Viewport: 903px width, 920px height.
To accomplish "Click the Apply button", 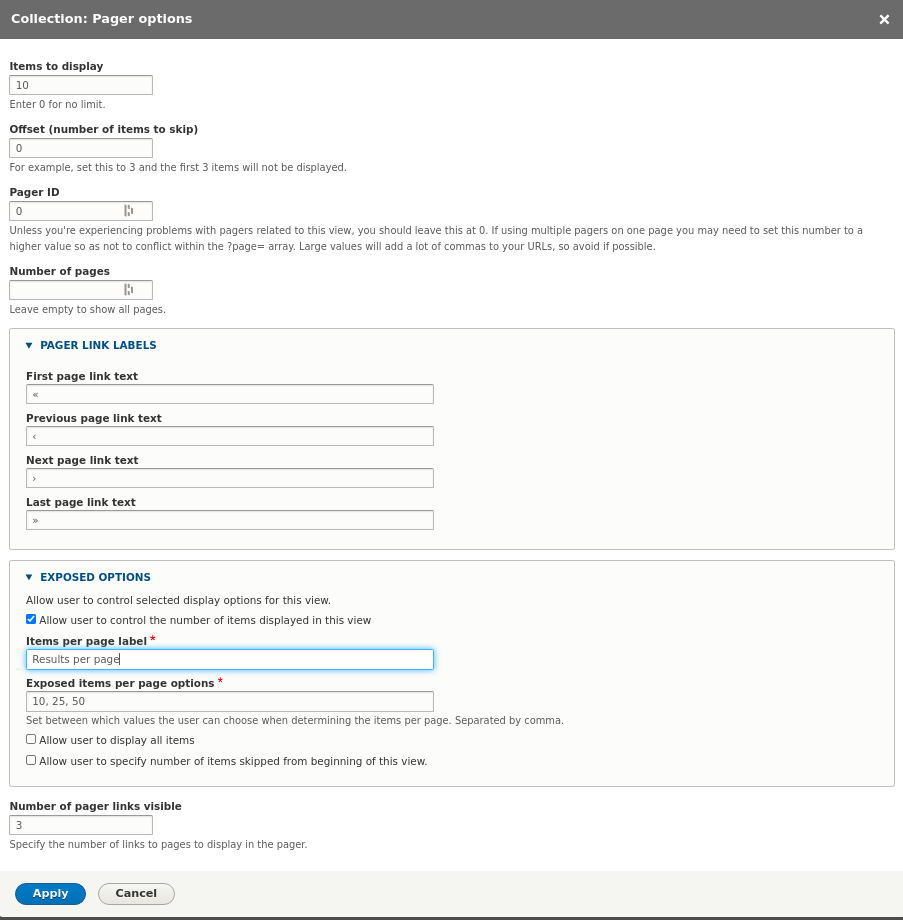I will [50, 893].
